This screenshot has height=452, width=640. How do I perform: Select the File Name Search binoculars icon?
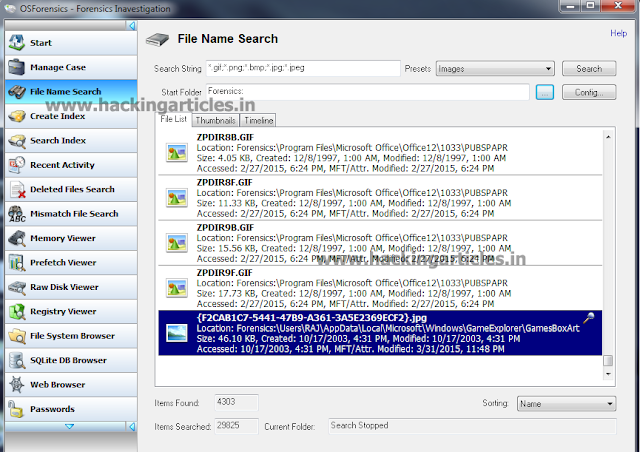point(17,91)
